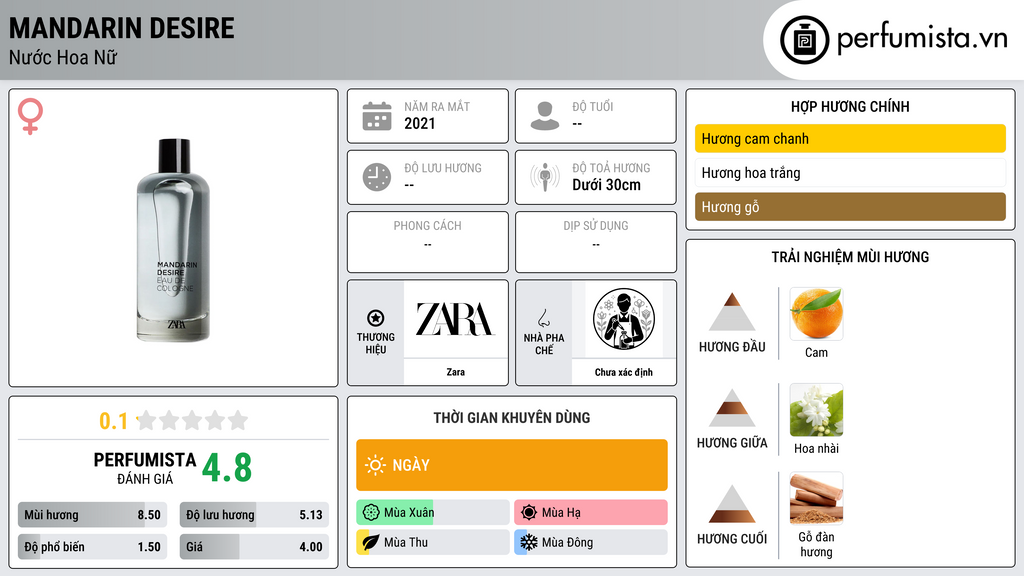Click the Zara brand logo
This screenshot has width=1024, height=576.
[x=455, y=319]
